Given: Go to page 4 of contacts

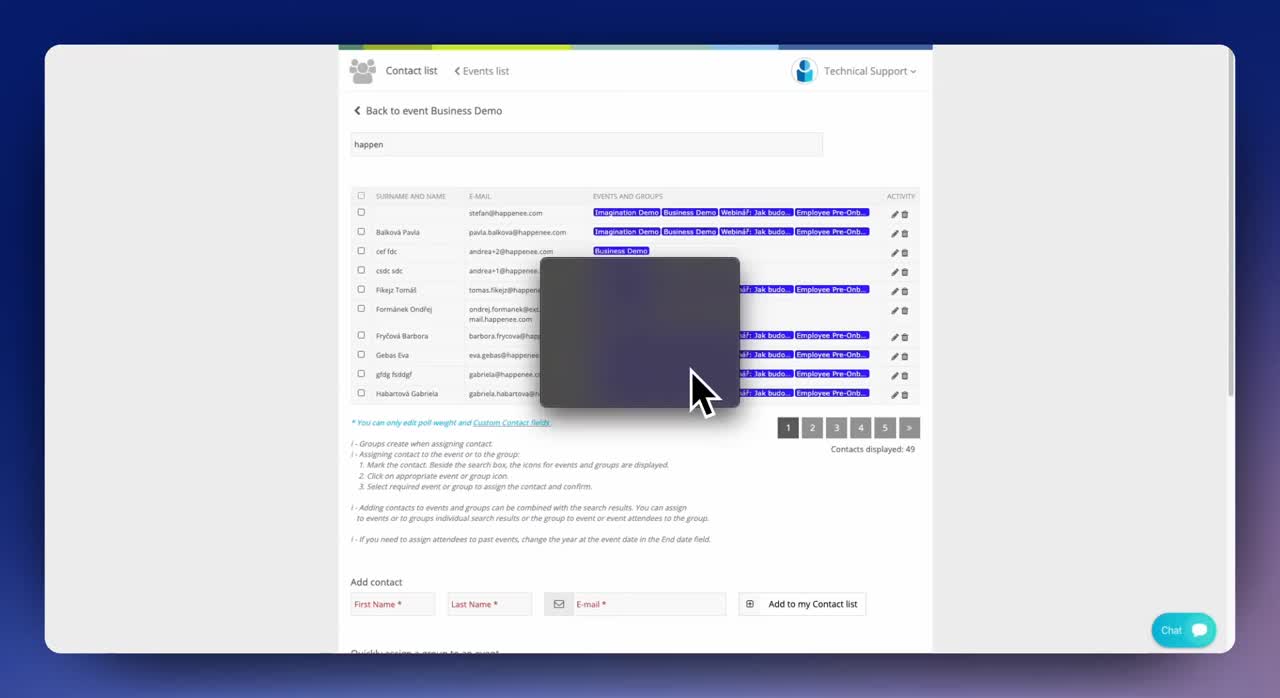Looking at the screenshot, I should coord(861,428).
